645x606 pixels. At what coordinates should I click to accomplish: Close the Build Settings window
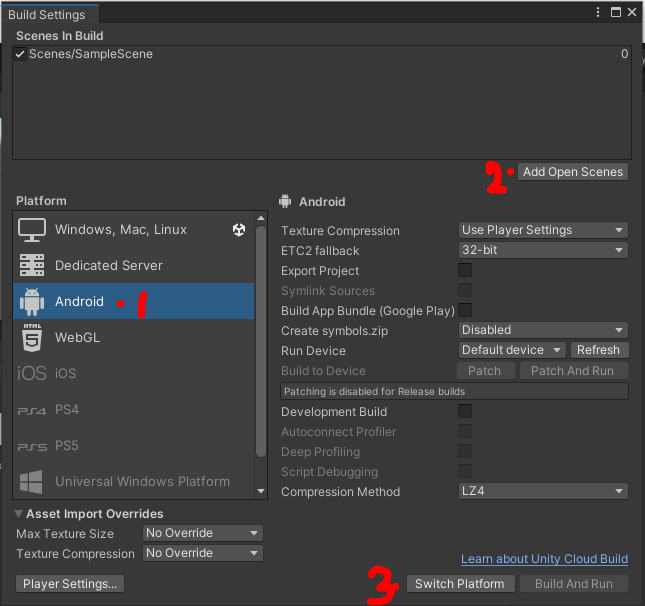click(x=632, y=12)
